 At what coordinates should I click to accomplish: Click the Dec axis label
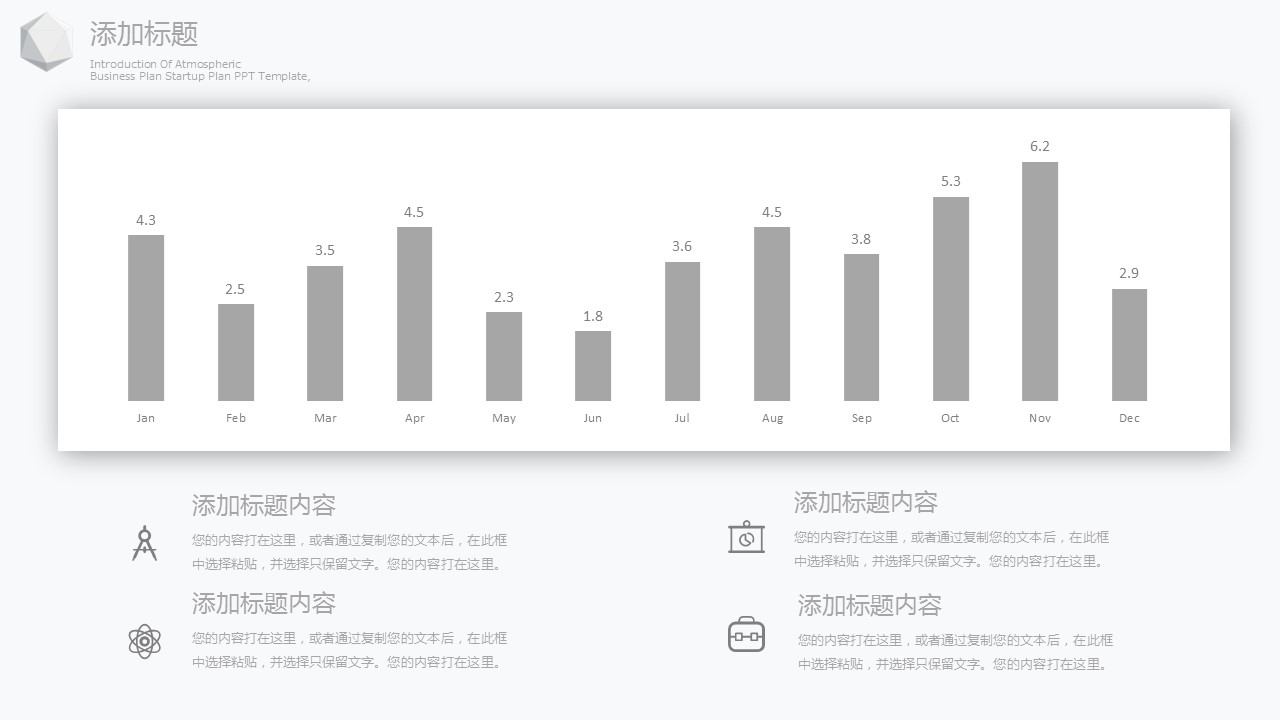coord(1129,418)
